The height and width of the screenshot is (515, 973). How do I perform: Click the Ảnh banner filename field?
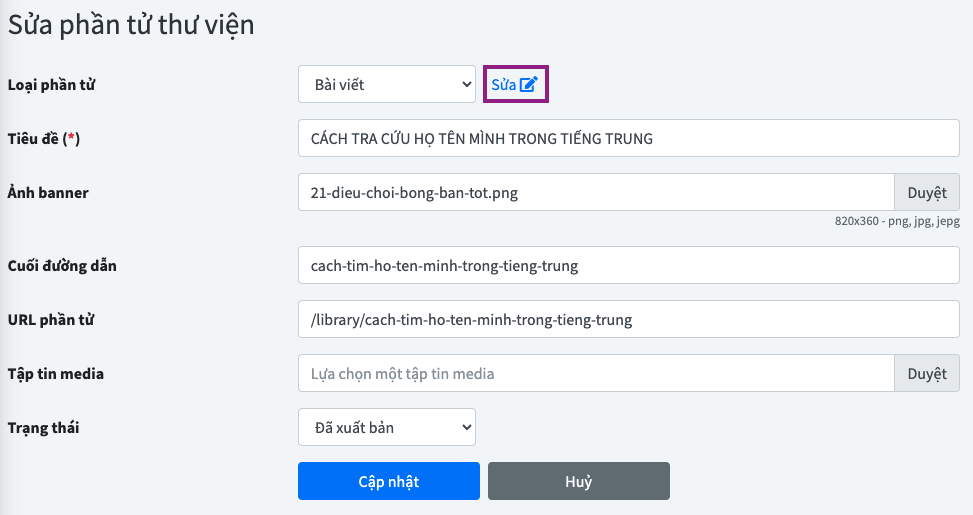(x=595, y=193)
